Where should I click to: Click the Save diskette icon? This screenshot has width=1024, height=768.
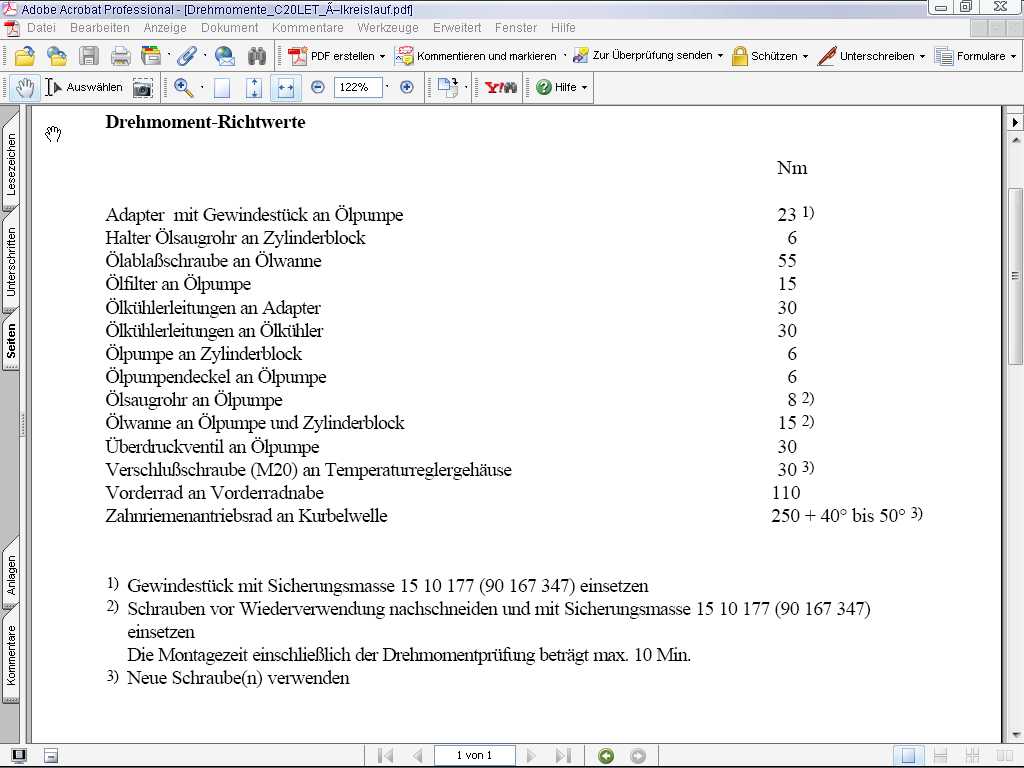(89, 56)
